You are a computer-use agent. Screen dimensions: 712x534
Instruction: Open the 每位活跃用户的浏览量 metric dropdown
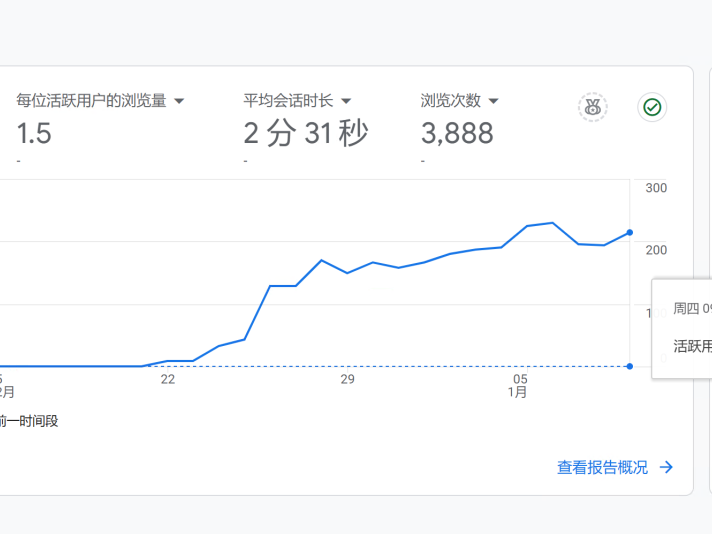[x=180, y=101]
